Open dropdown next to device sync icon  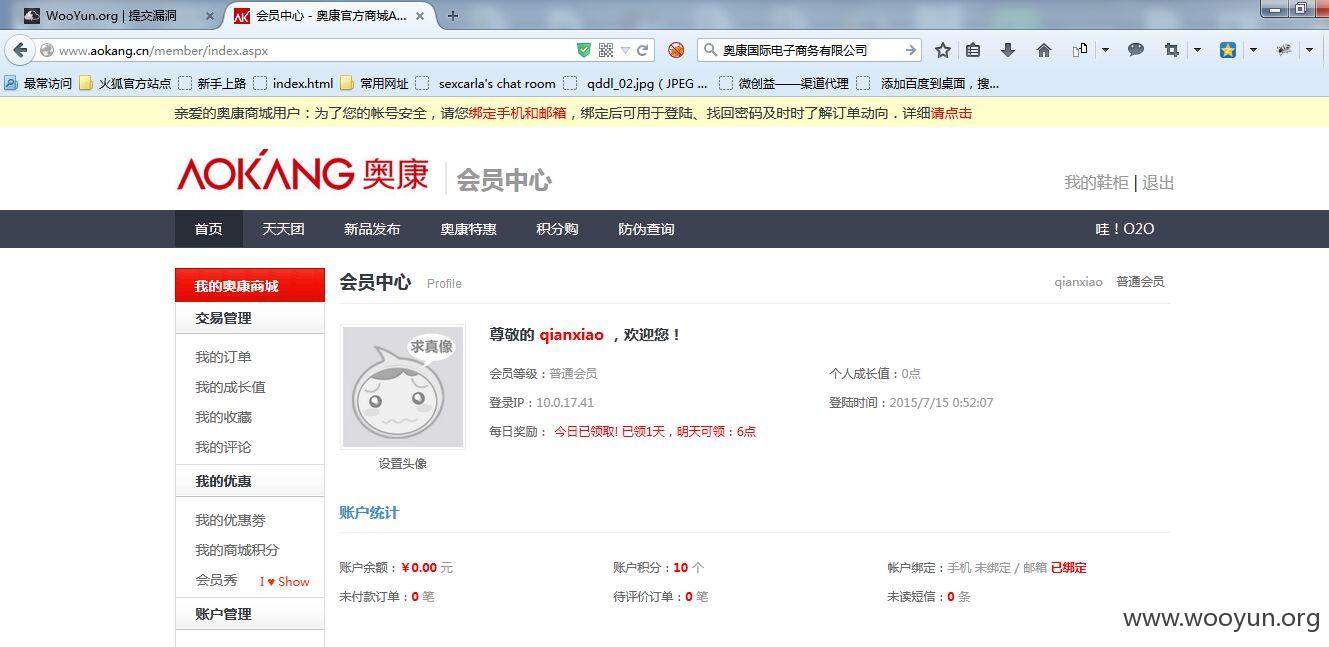click(1105, 50)
